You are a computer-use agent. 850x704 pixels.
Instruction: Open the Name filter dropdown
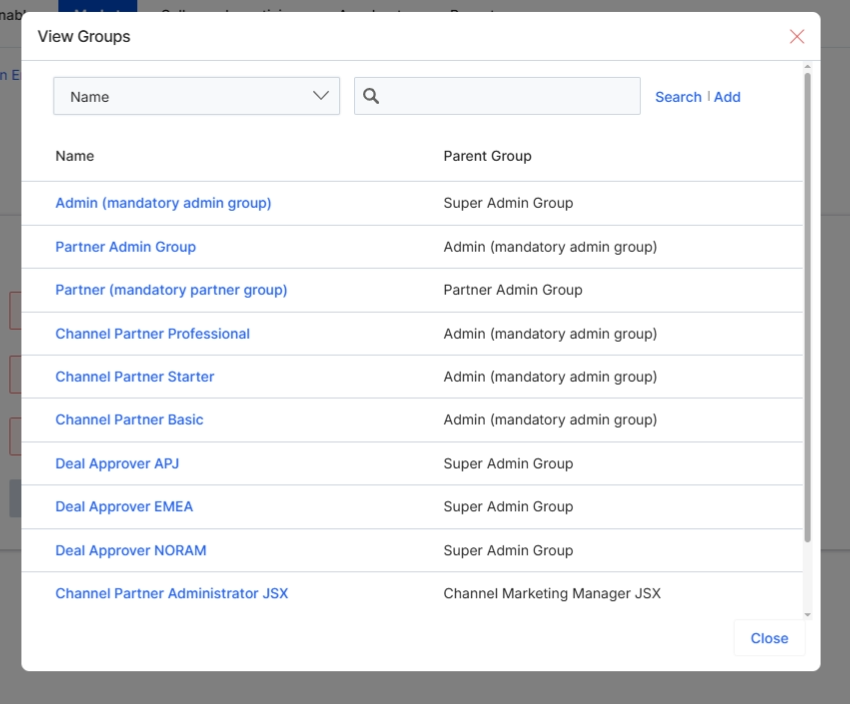(x=196, y=96)
